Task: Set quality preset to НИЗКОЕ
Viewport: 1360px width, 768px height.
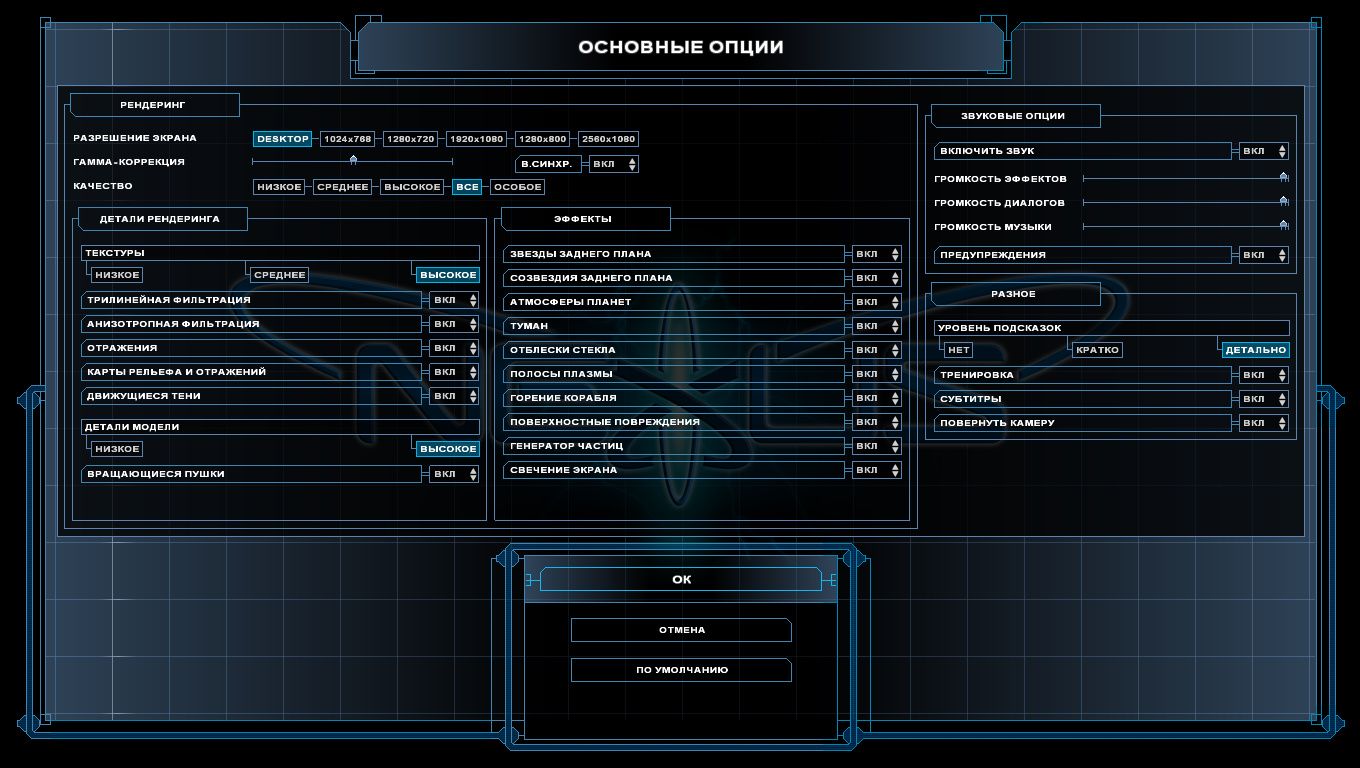Action: pos(279,187)
